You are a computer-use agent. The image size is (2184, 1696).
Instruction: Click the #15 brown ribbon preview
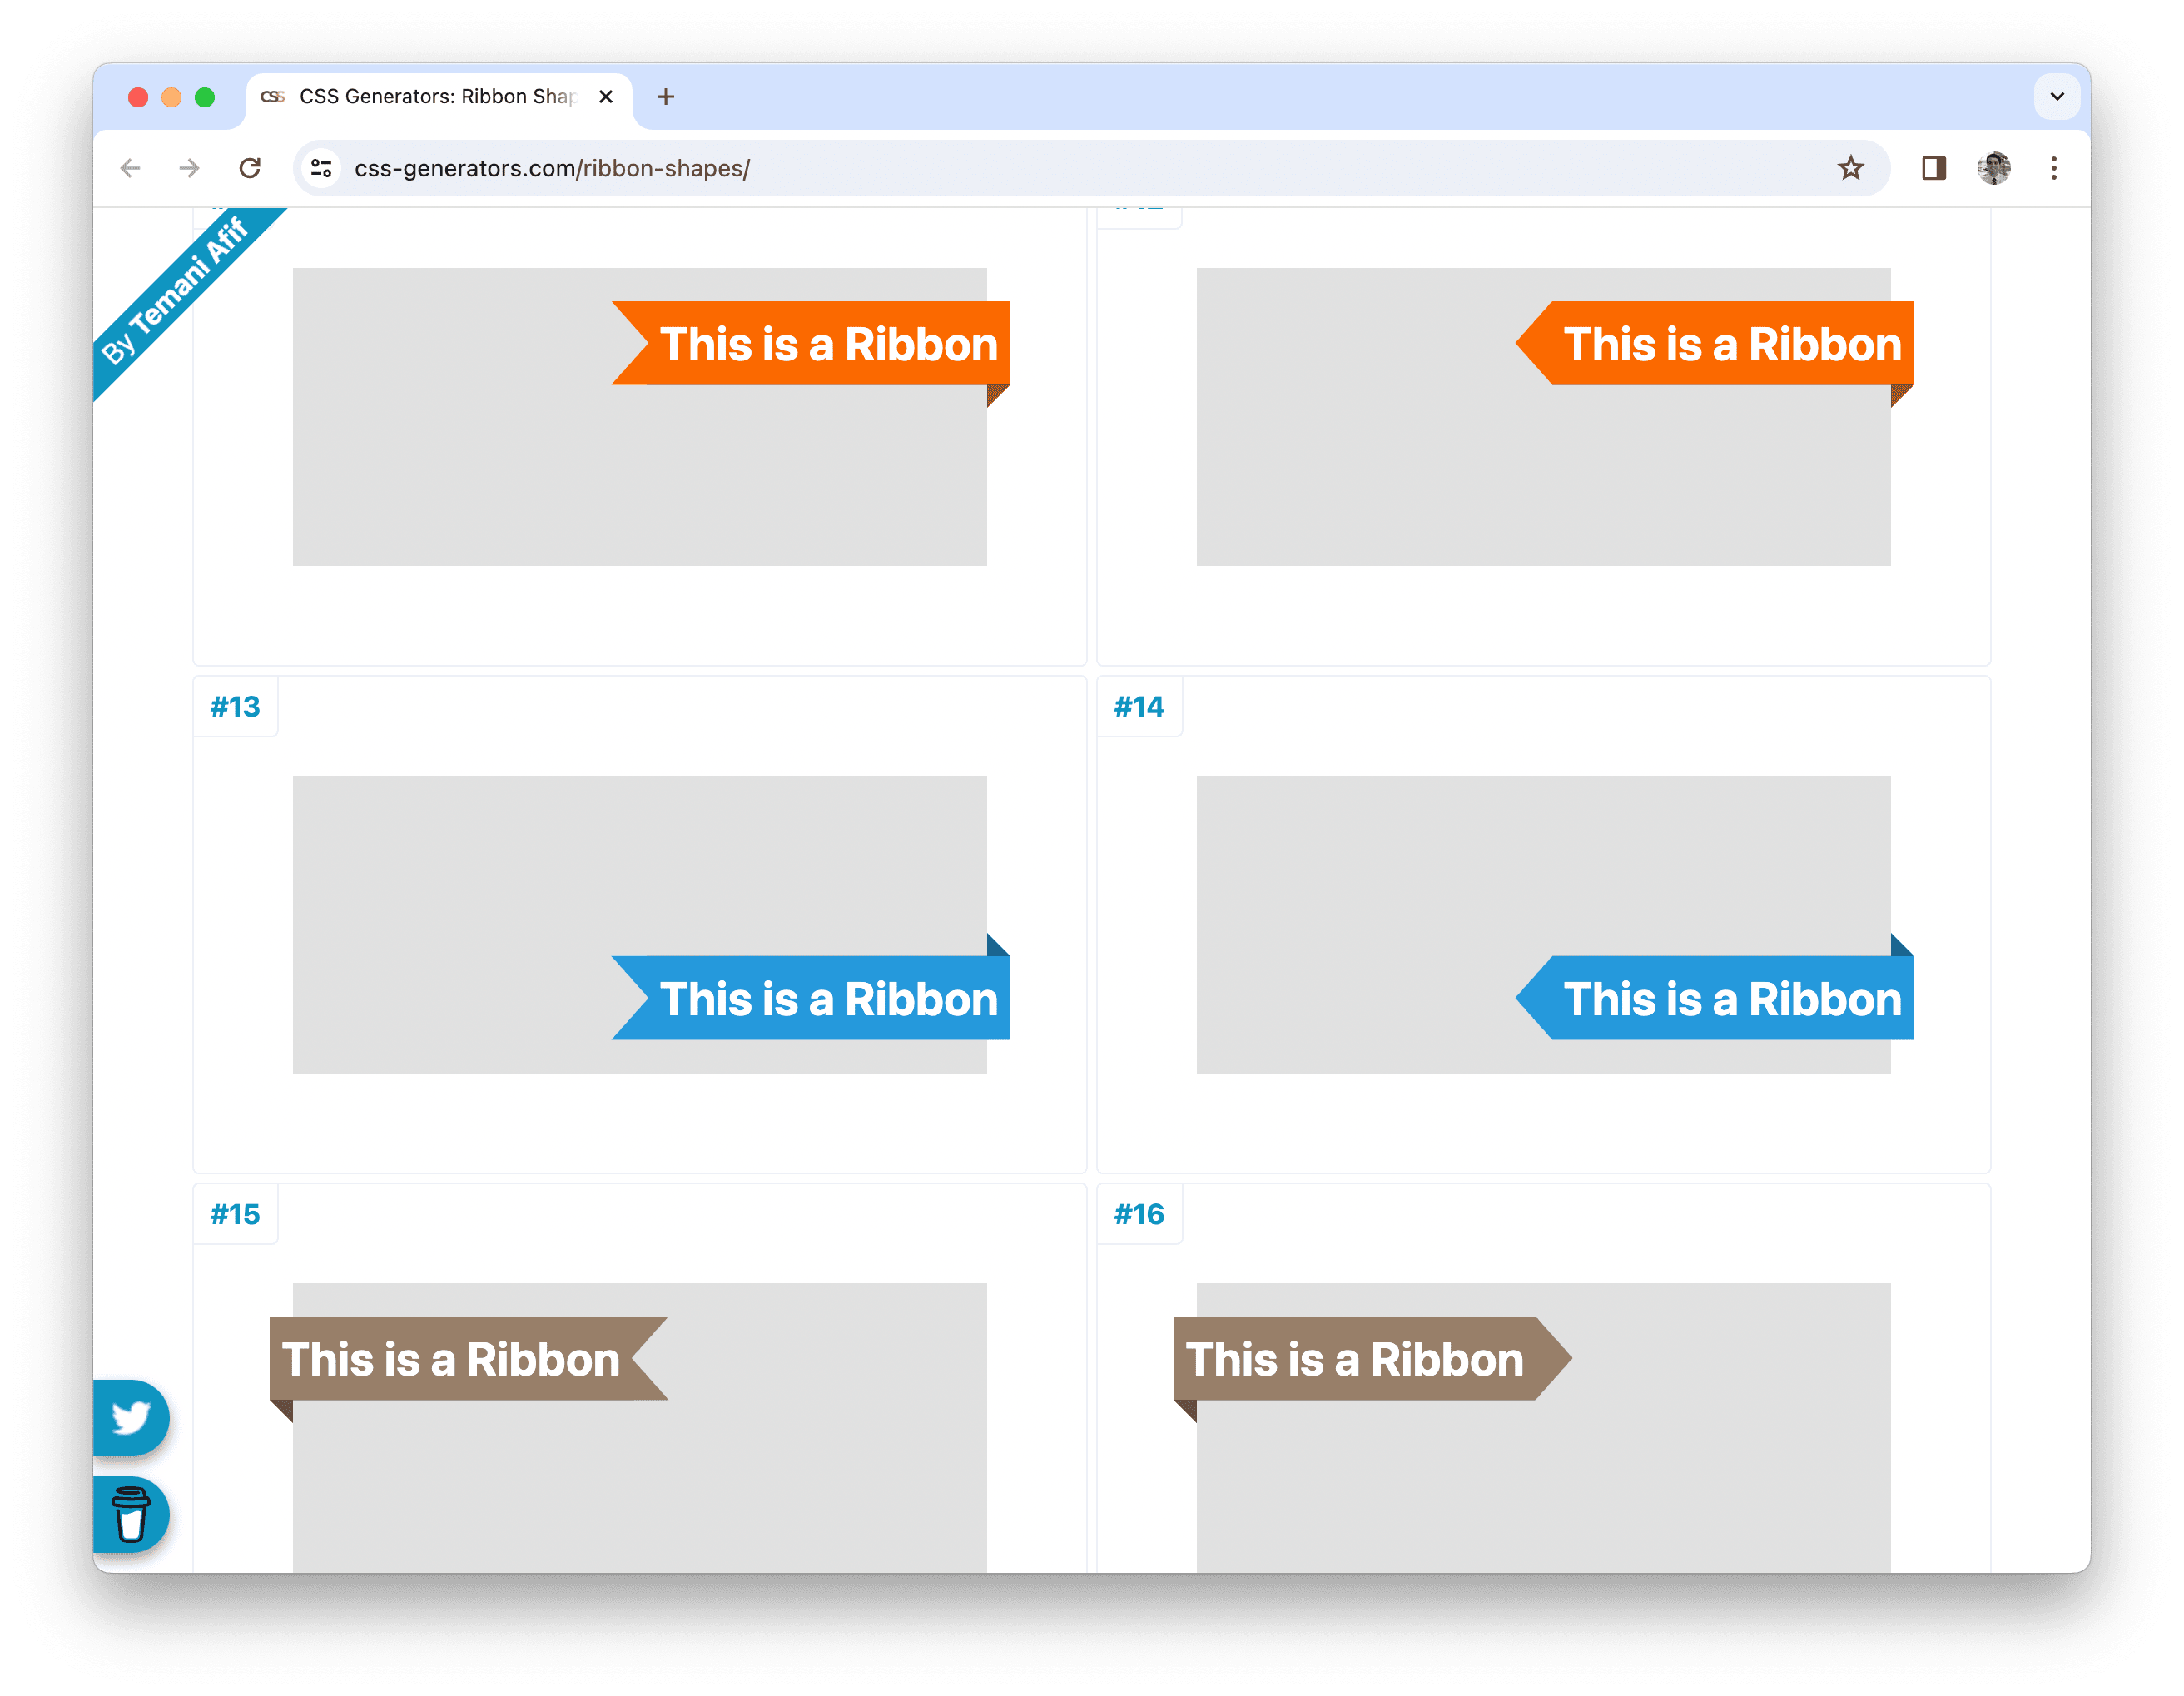point(452,1359)
